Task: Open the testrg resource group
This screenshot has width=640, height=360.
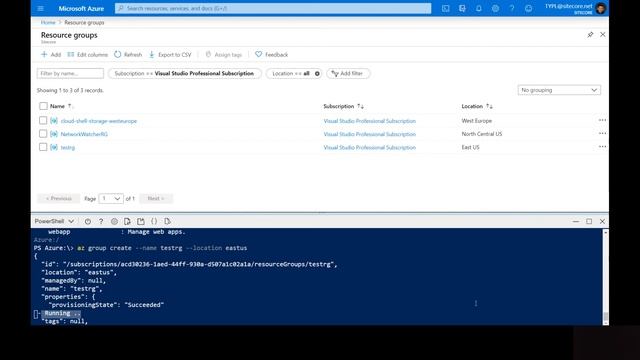Action: click(x=68, y=147)
